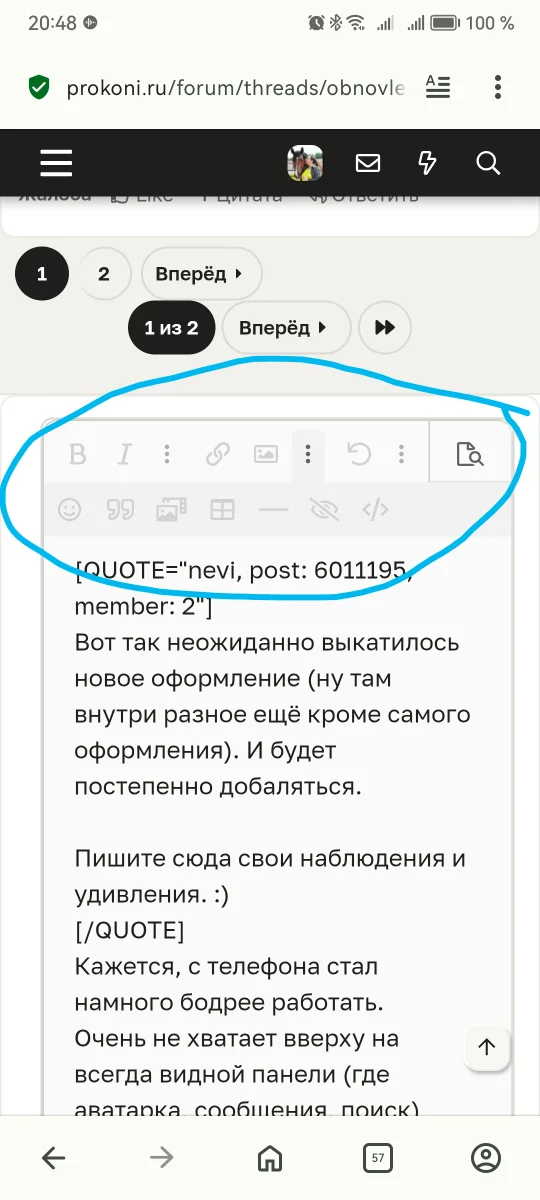Go forward with the browser forward arrow
This screenshot has width=540, height=1200.
[x=161, y=1158]
